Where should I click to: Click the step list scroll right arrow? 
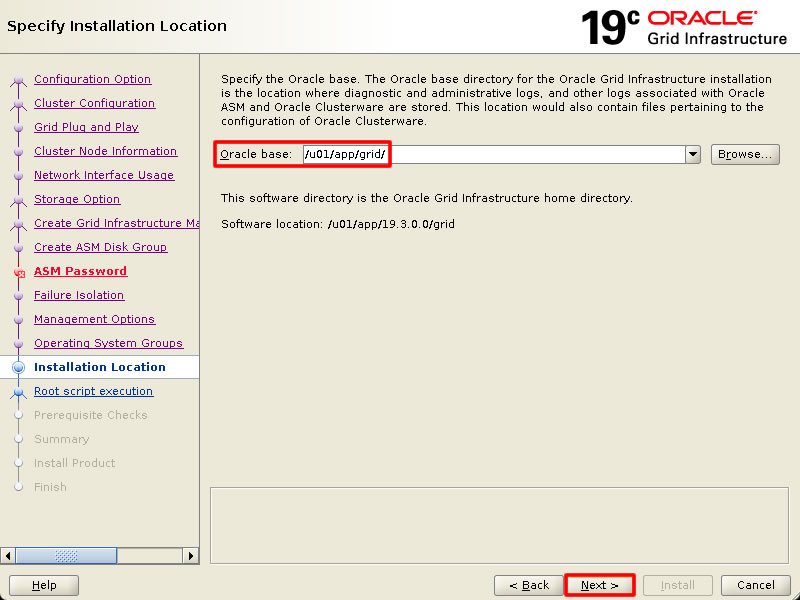tap(191, 556)
